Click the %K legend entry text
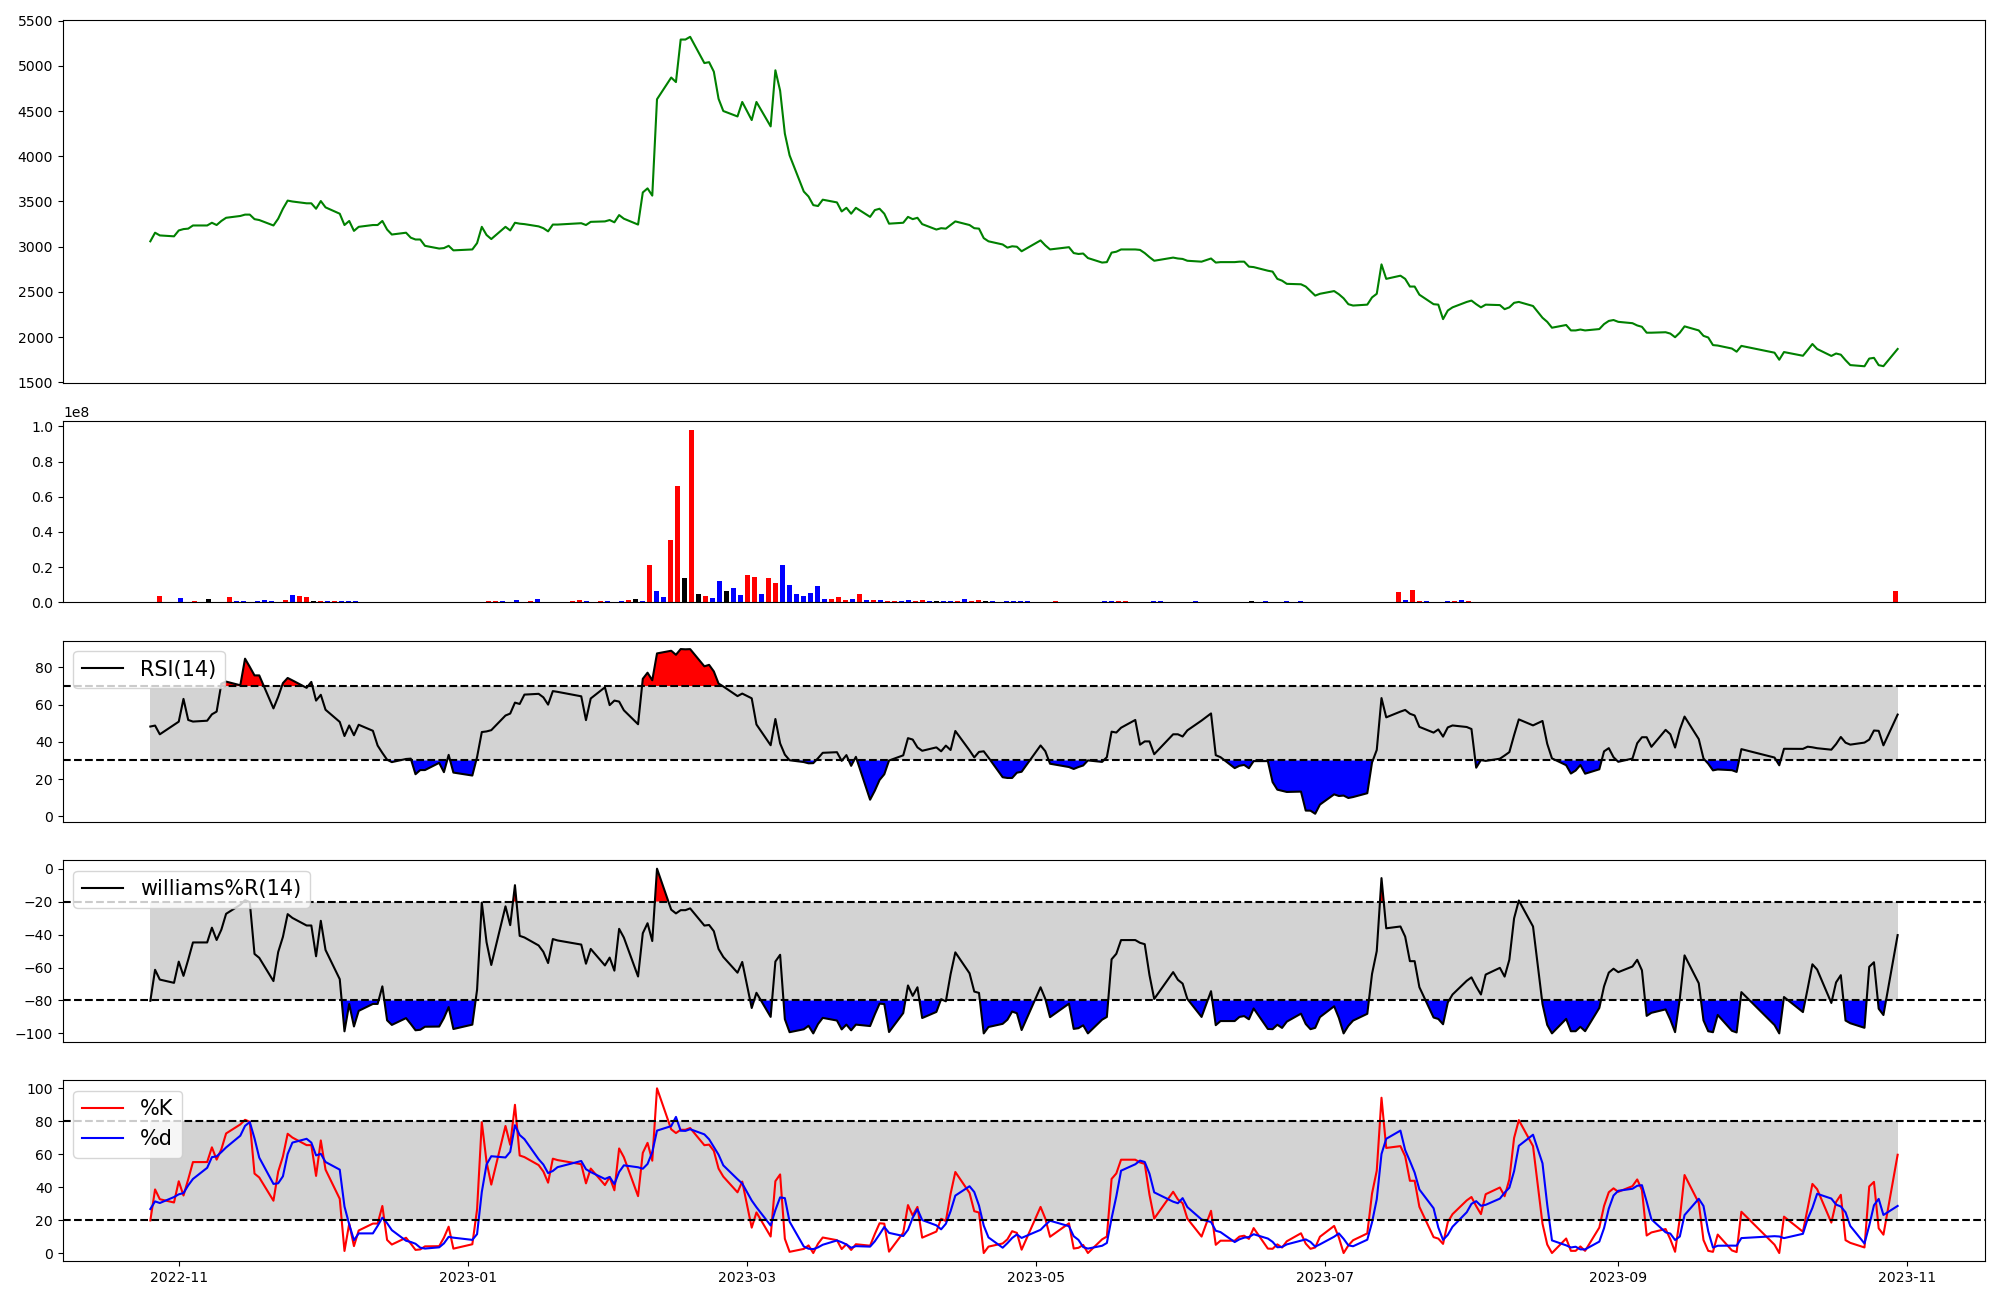Screen dimensions: 2000x1300 [x=156, y=1108]
